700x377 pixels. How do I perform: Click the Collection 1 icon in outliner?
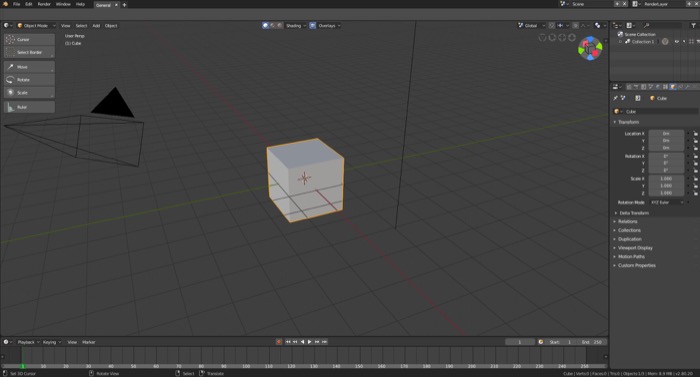pyautogui.click(x=628, y=42)
